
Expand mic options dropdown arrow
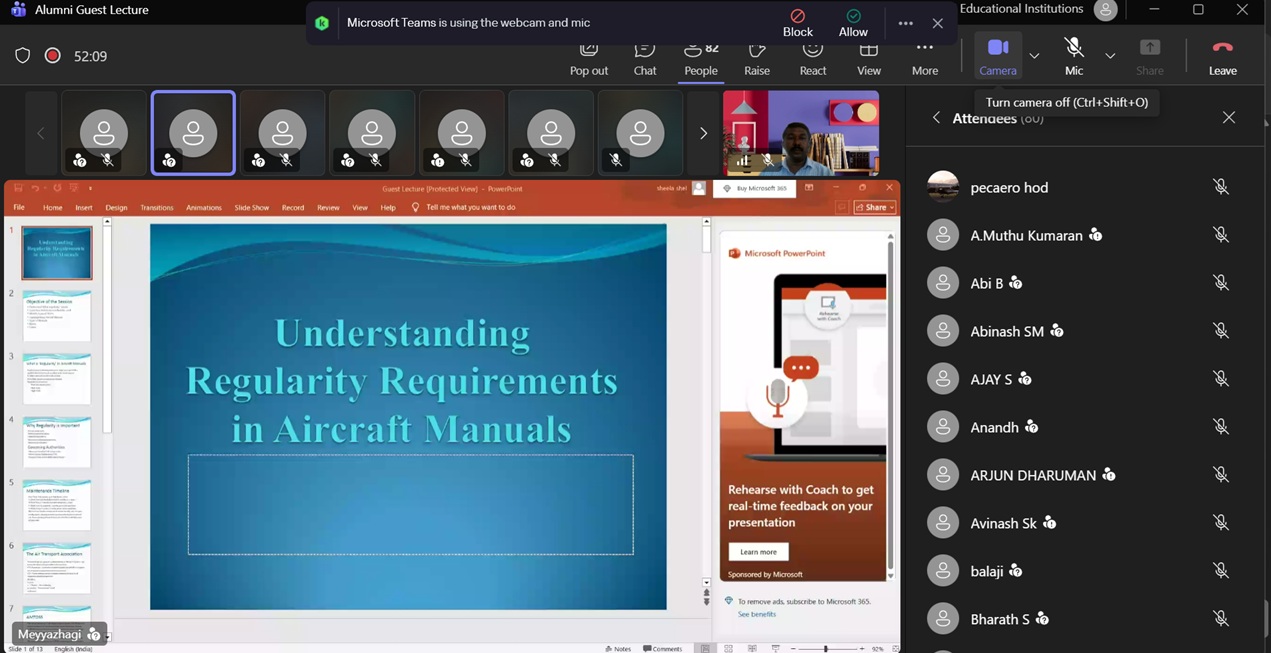pyautogui.click(x=1110, y=56)
